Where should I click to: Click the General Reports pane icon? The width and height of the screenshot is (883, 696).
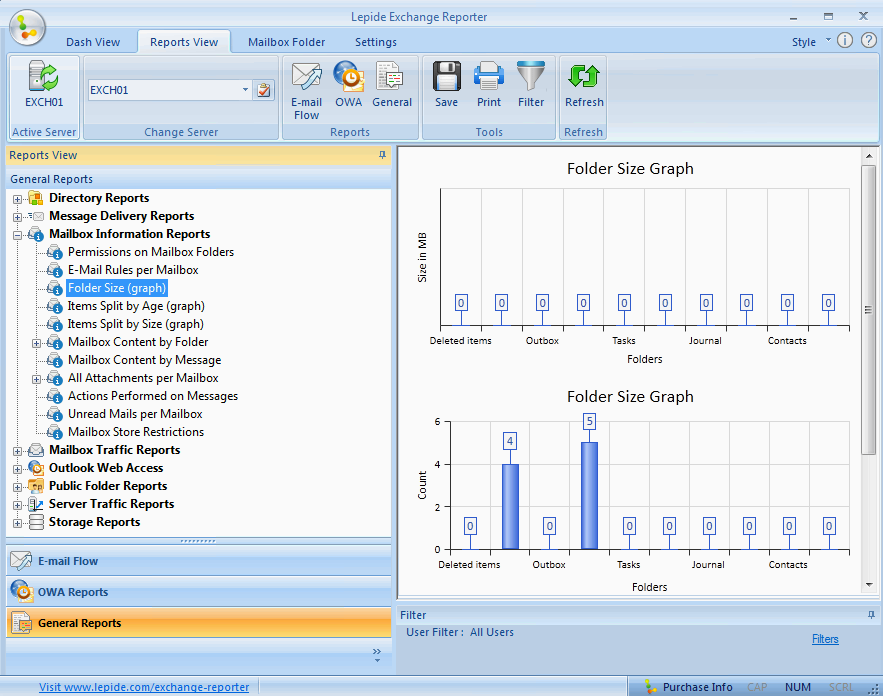coord(21,623)
